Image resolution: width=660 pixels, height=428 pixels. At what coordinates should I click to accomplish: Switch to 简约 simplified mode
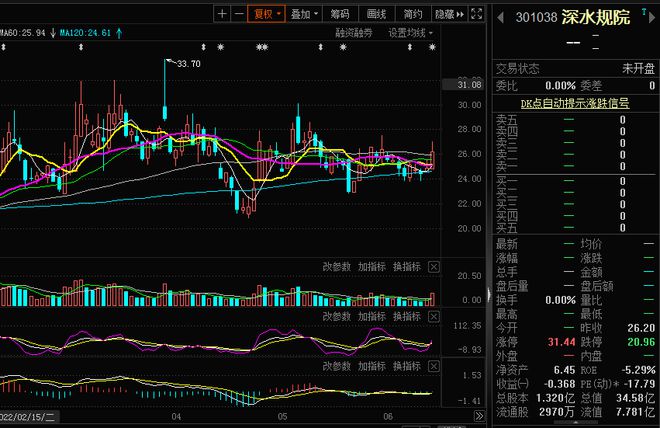pos(412,14)
